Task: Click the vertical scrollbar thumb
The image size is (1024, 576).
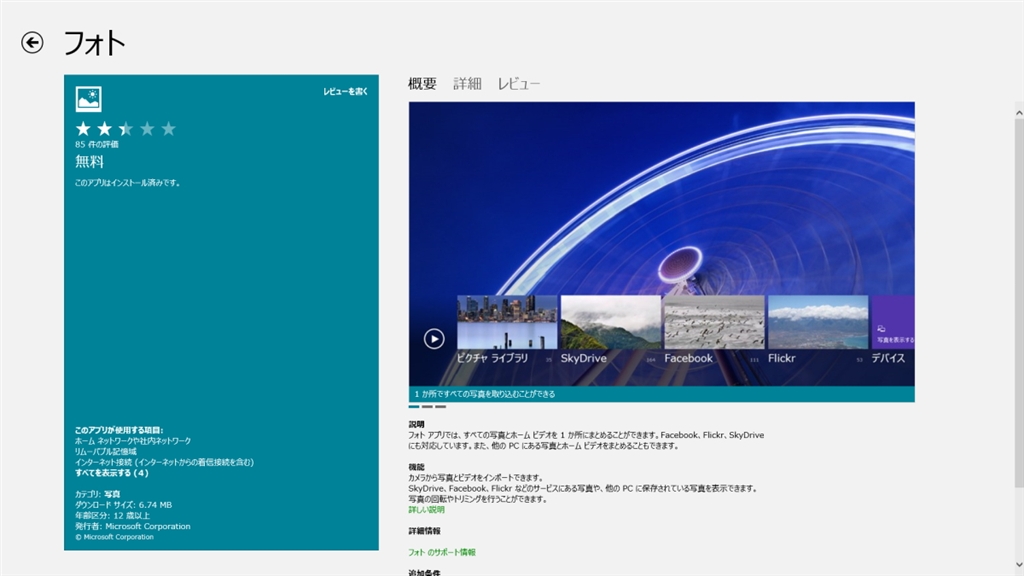Action: pos(1019,303)
